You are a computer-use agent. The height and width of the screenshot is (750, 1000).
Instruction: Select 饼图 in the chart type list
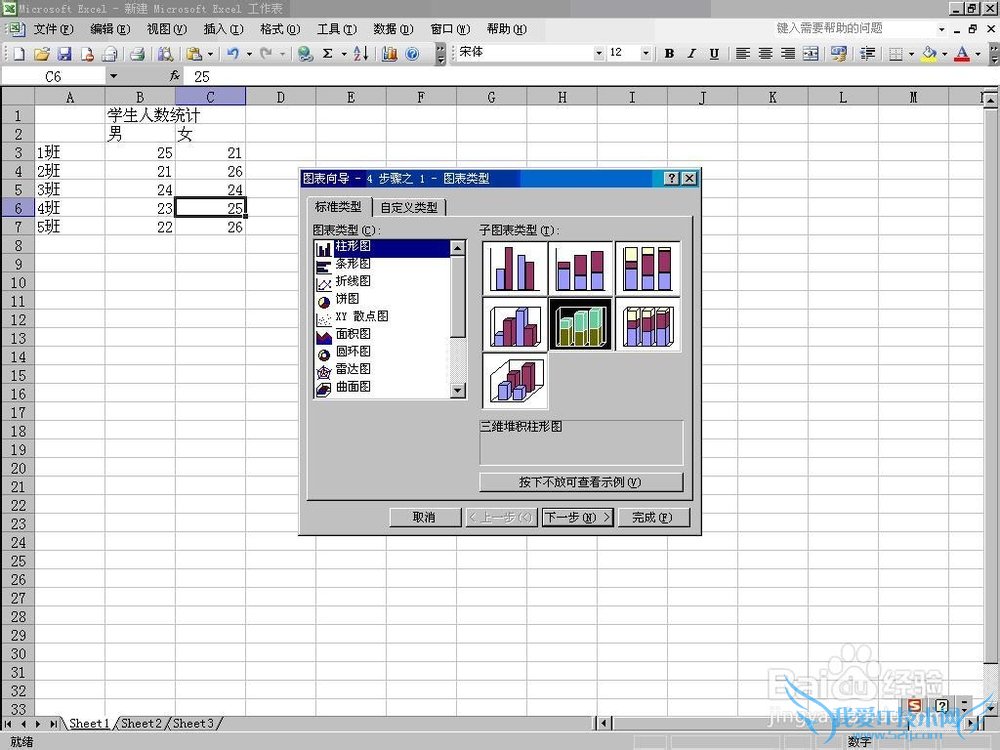click(347, 299)
